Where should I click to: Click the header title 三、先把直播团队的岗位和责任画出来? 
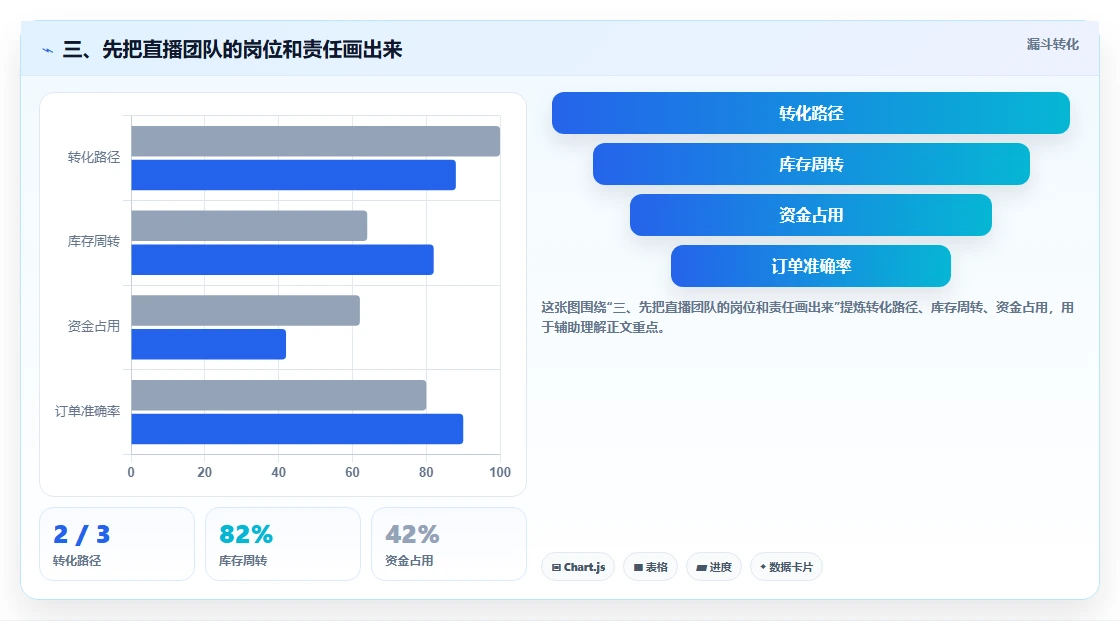(x=232, y=49)
